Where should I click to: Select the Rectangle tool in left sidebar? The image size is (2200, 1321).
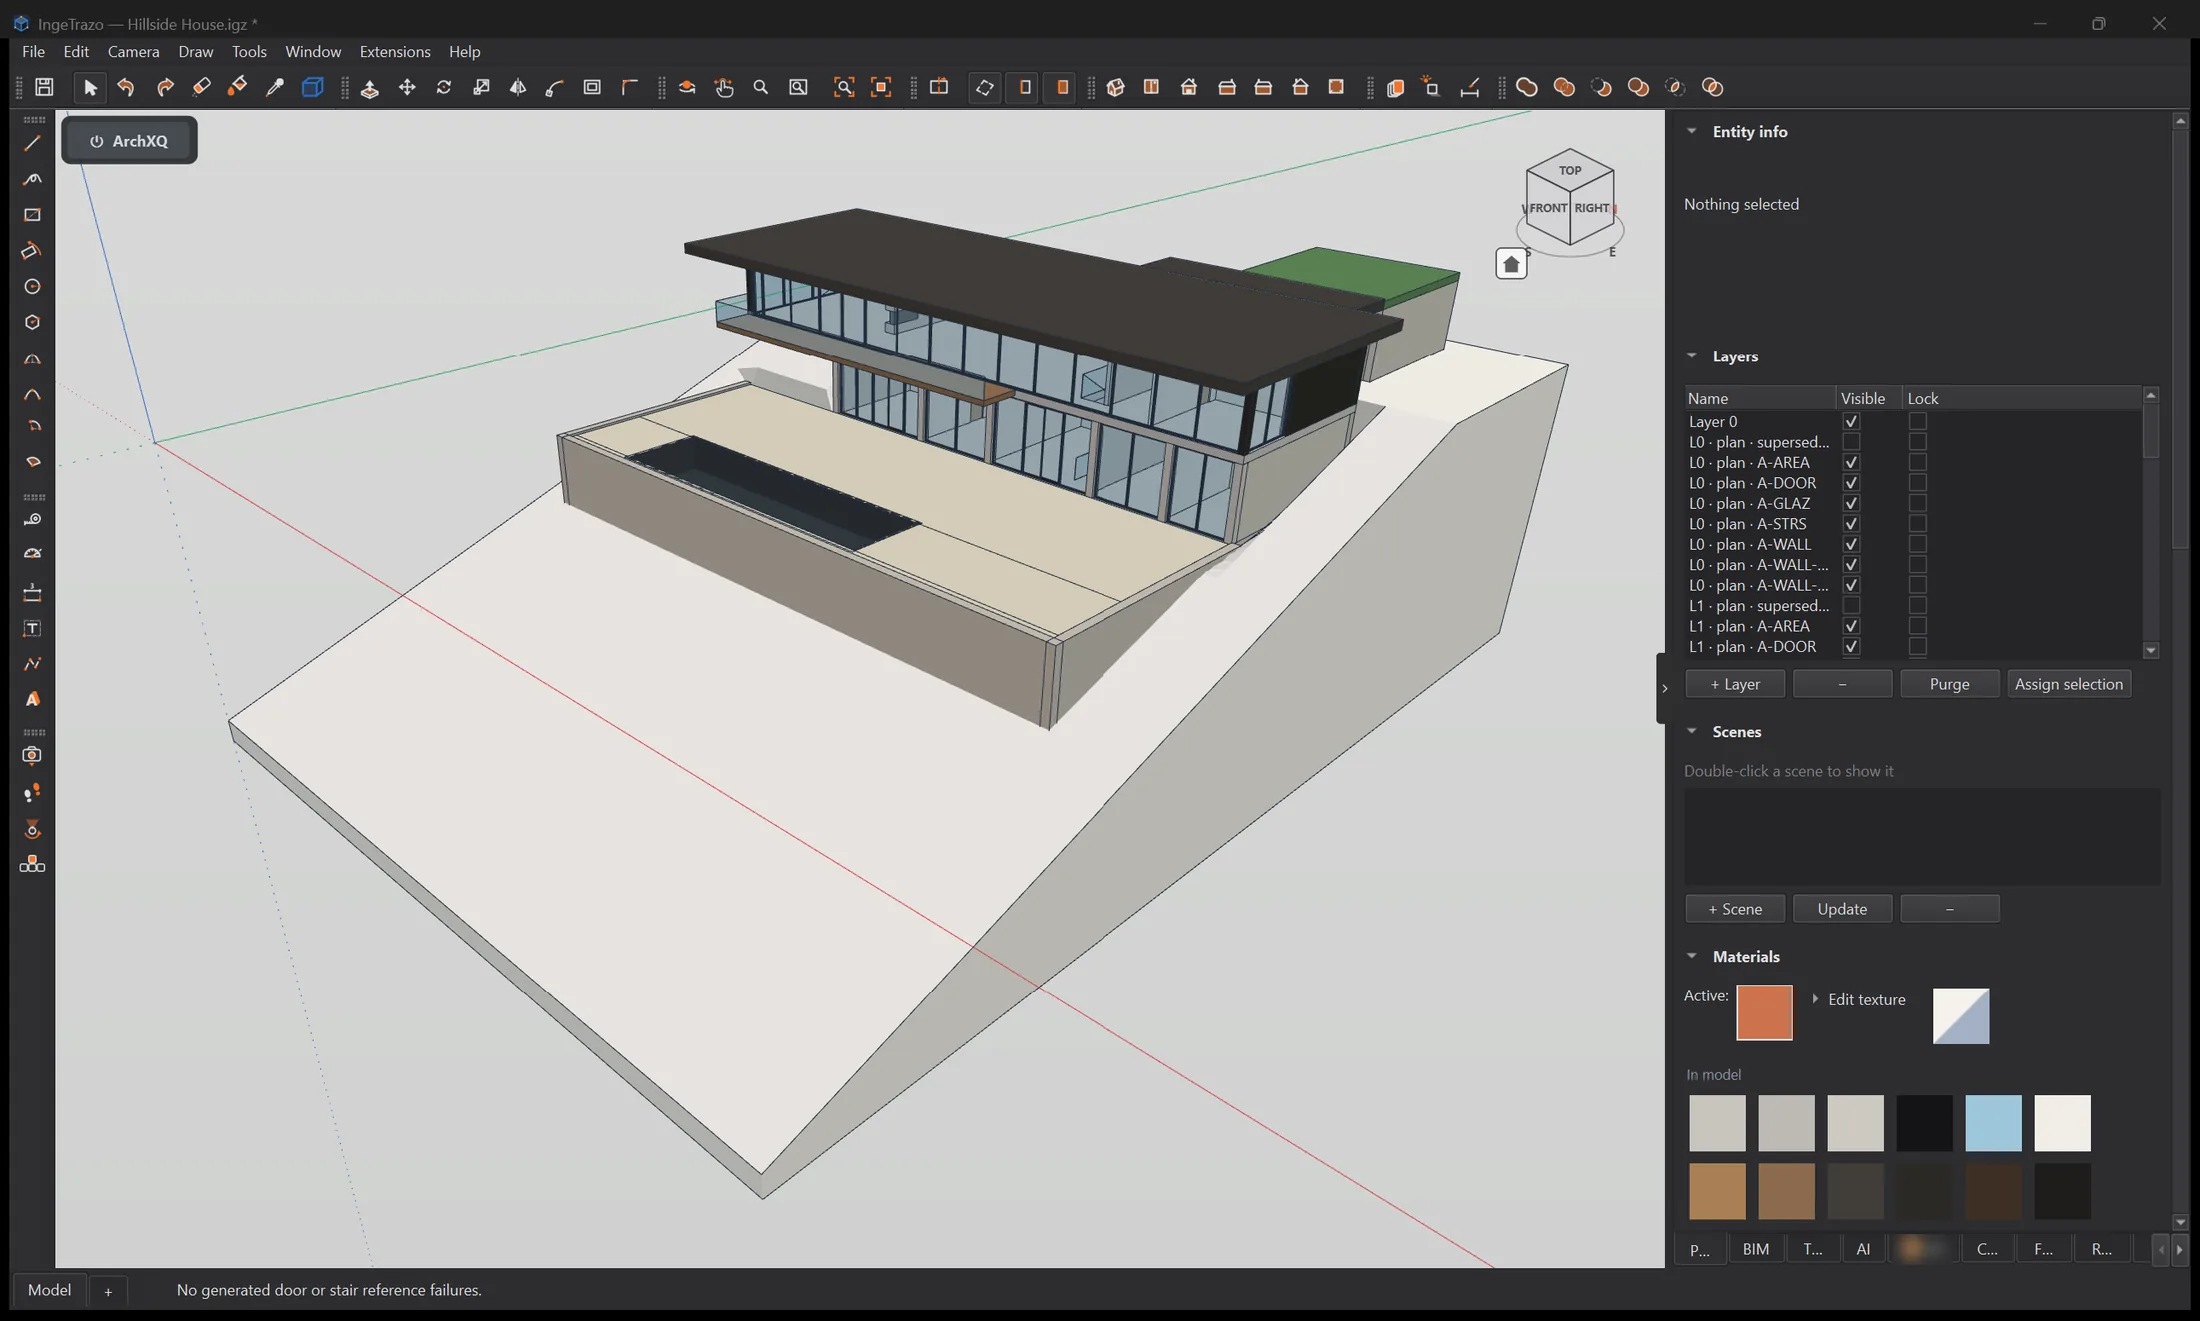tap(32, 215)
